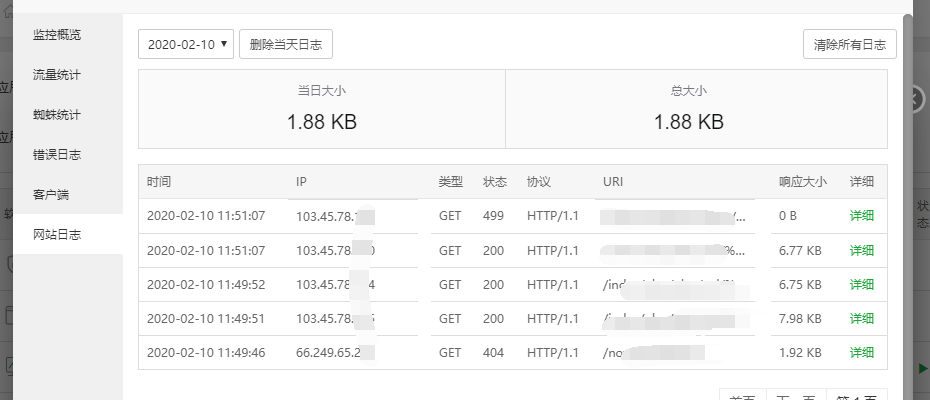The width and height of the screenshot is (930, 400).
Task: Click the 时间 column header
Action: click(159, 182)
